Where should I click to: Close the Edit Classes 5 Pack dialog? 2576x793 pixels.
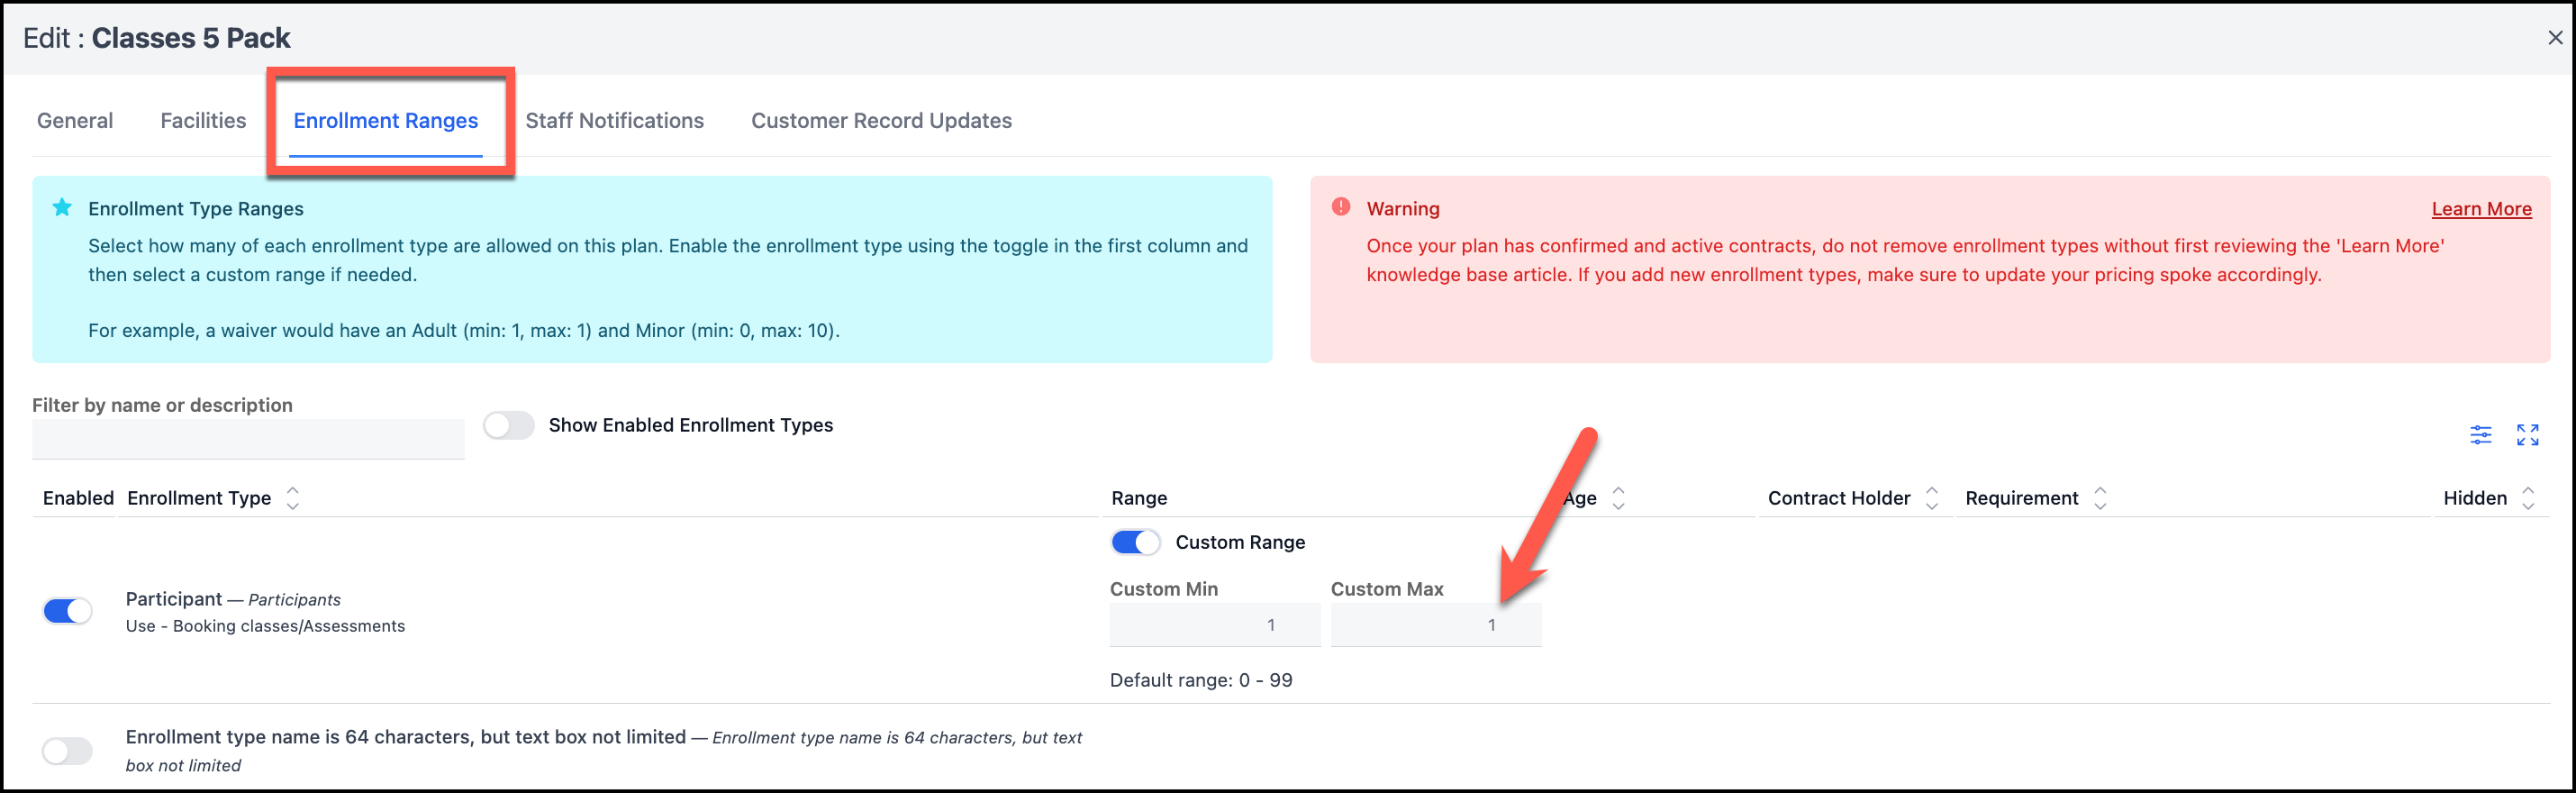point(2554,38)
